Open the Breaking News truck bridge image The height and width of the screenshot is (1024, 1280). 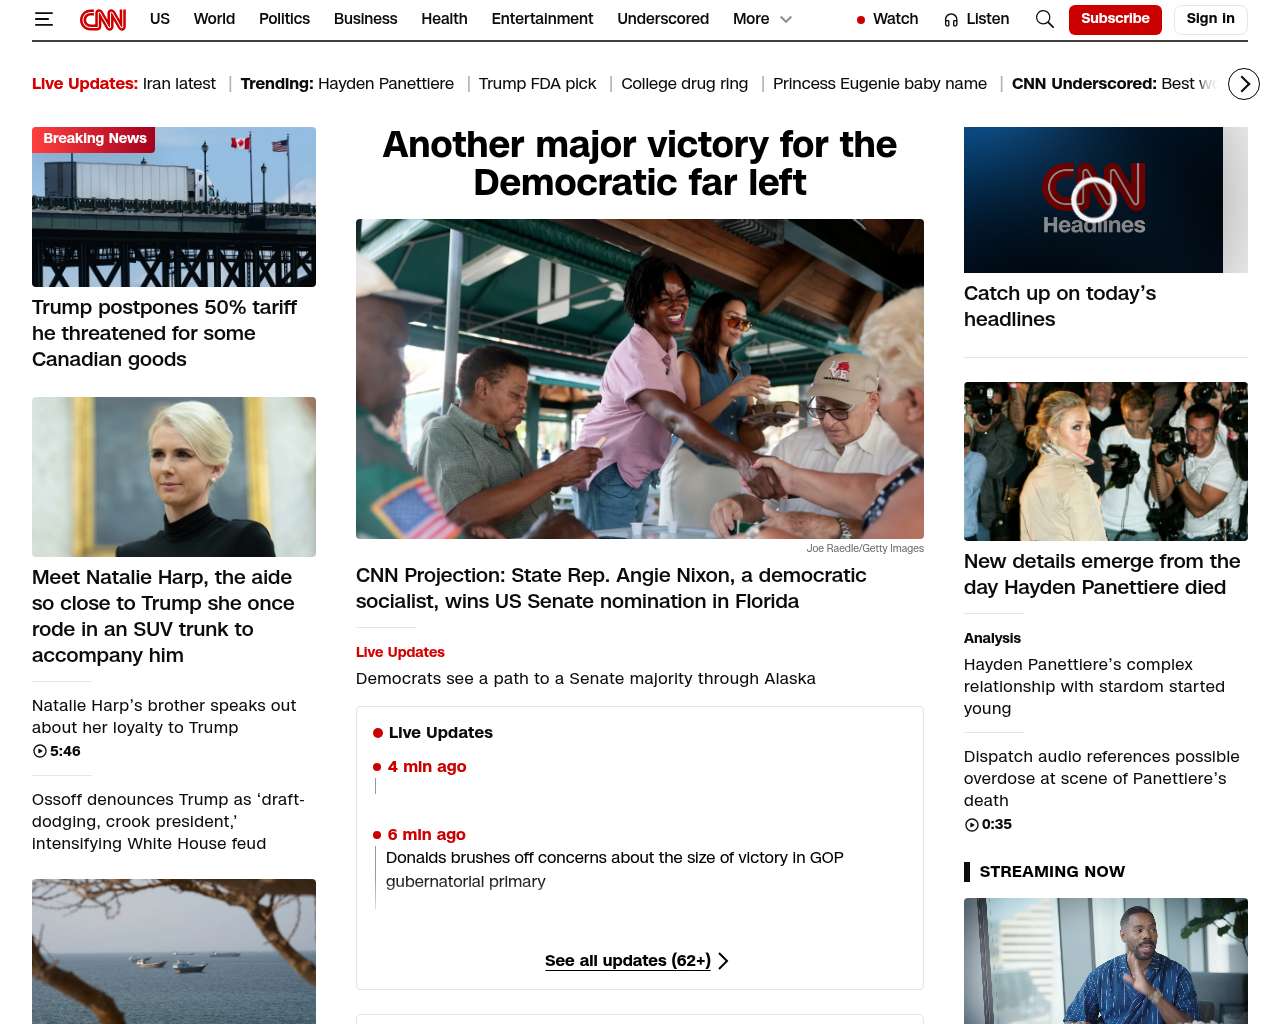(174, 207)
